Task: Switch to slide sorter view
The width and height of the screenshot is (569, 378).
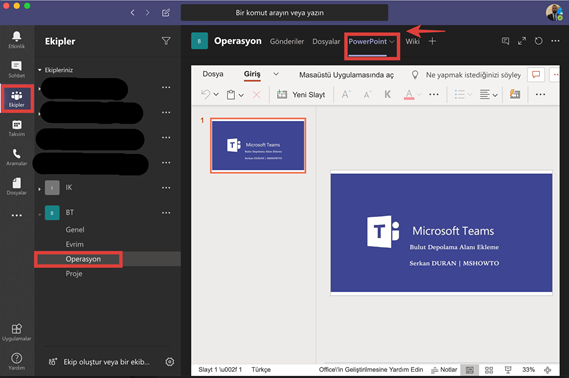Action: tap(489, 370)
